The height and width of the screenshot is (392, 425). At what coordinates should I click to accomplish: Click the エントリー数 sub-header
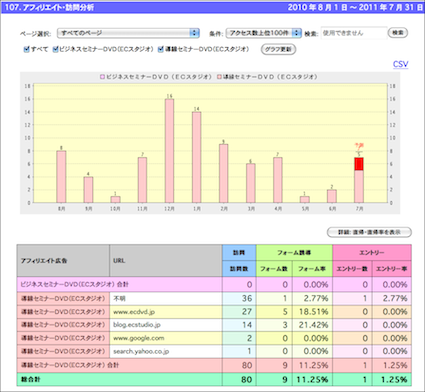click(x=352, y=269)
